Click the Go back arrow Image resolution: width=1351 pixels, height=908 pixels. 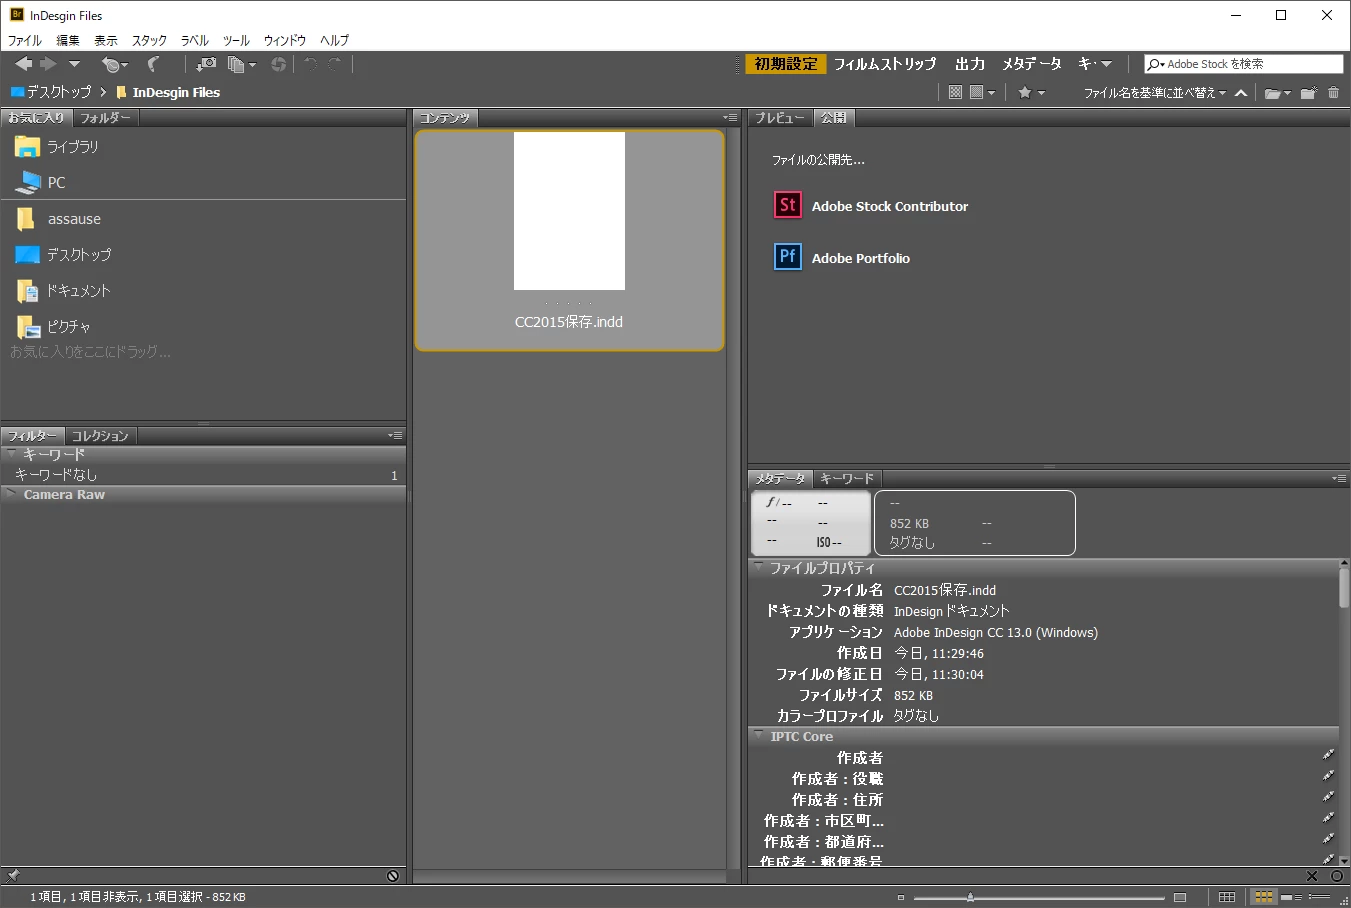tap(24, 64)
